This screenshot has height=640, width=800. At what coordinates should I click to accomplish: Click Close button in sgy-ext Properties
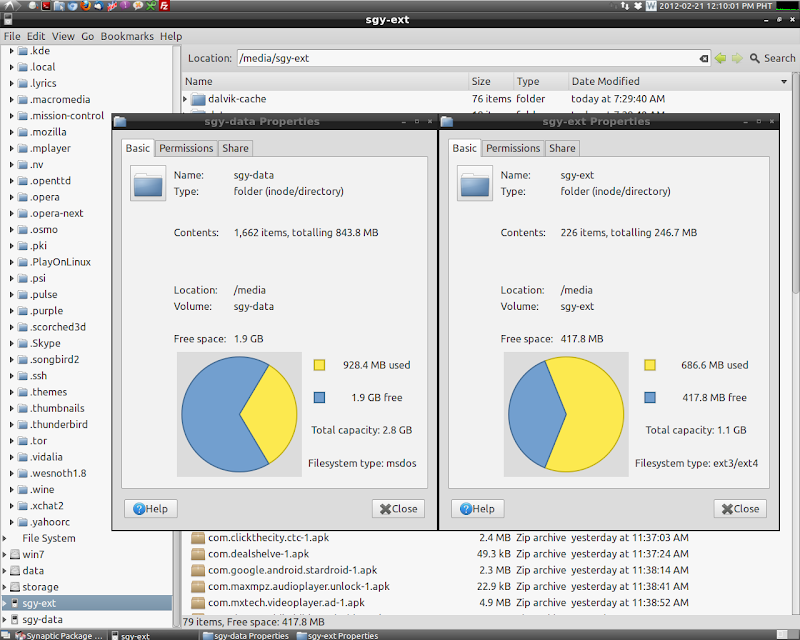(740, 508)
